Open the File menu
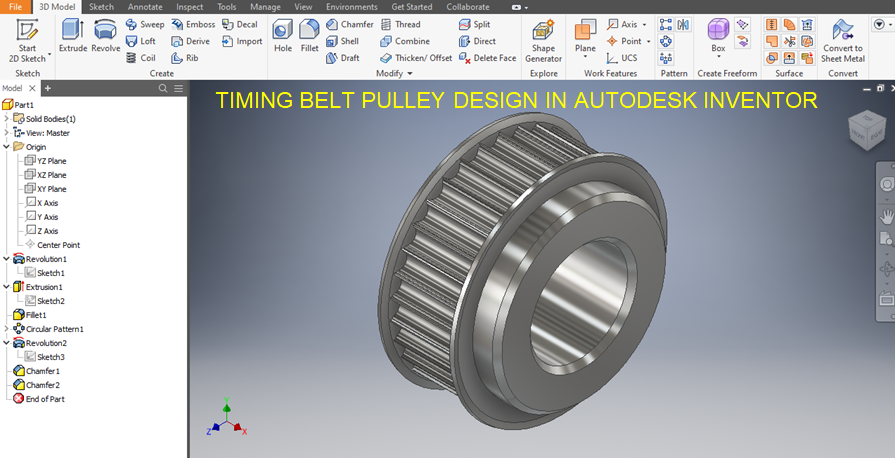This screenshot has width=895, height=459. pyautogui.click(x=16, y=7)
